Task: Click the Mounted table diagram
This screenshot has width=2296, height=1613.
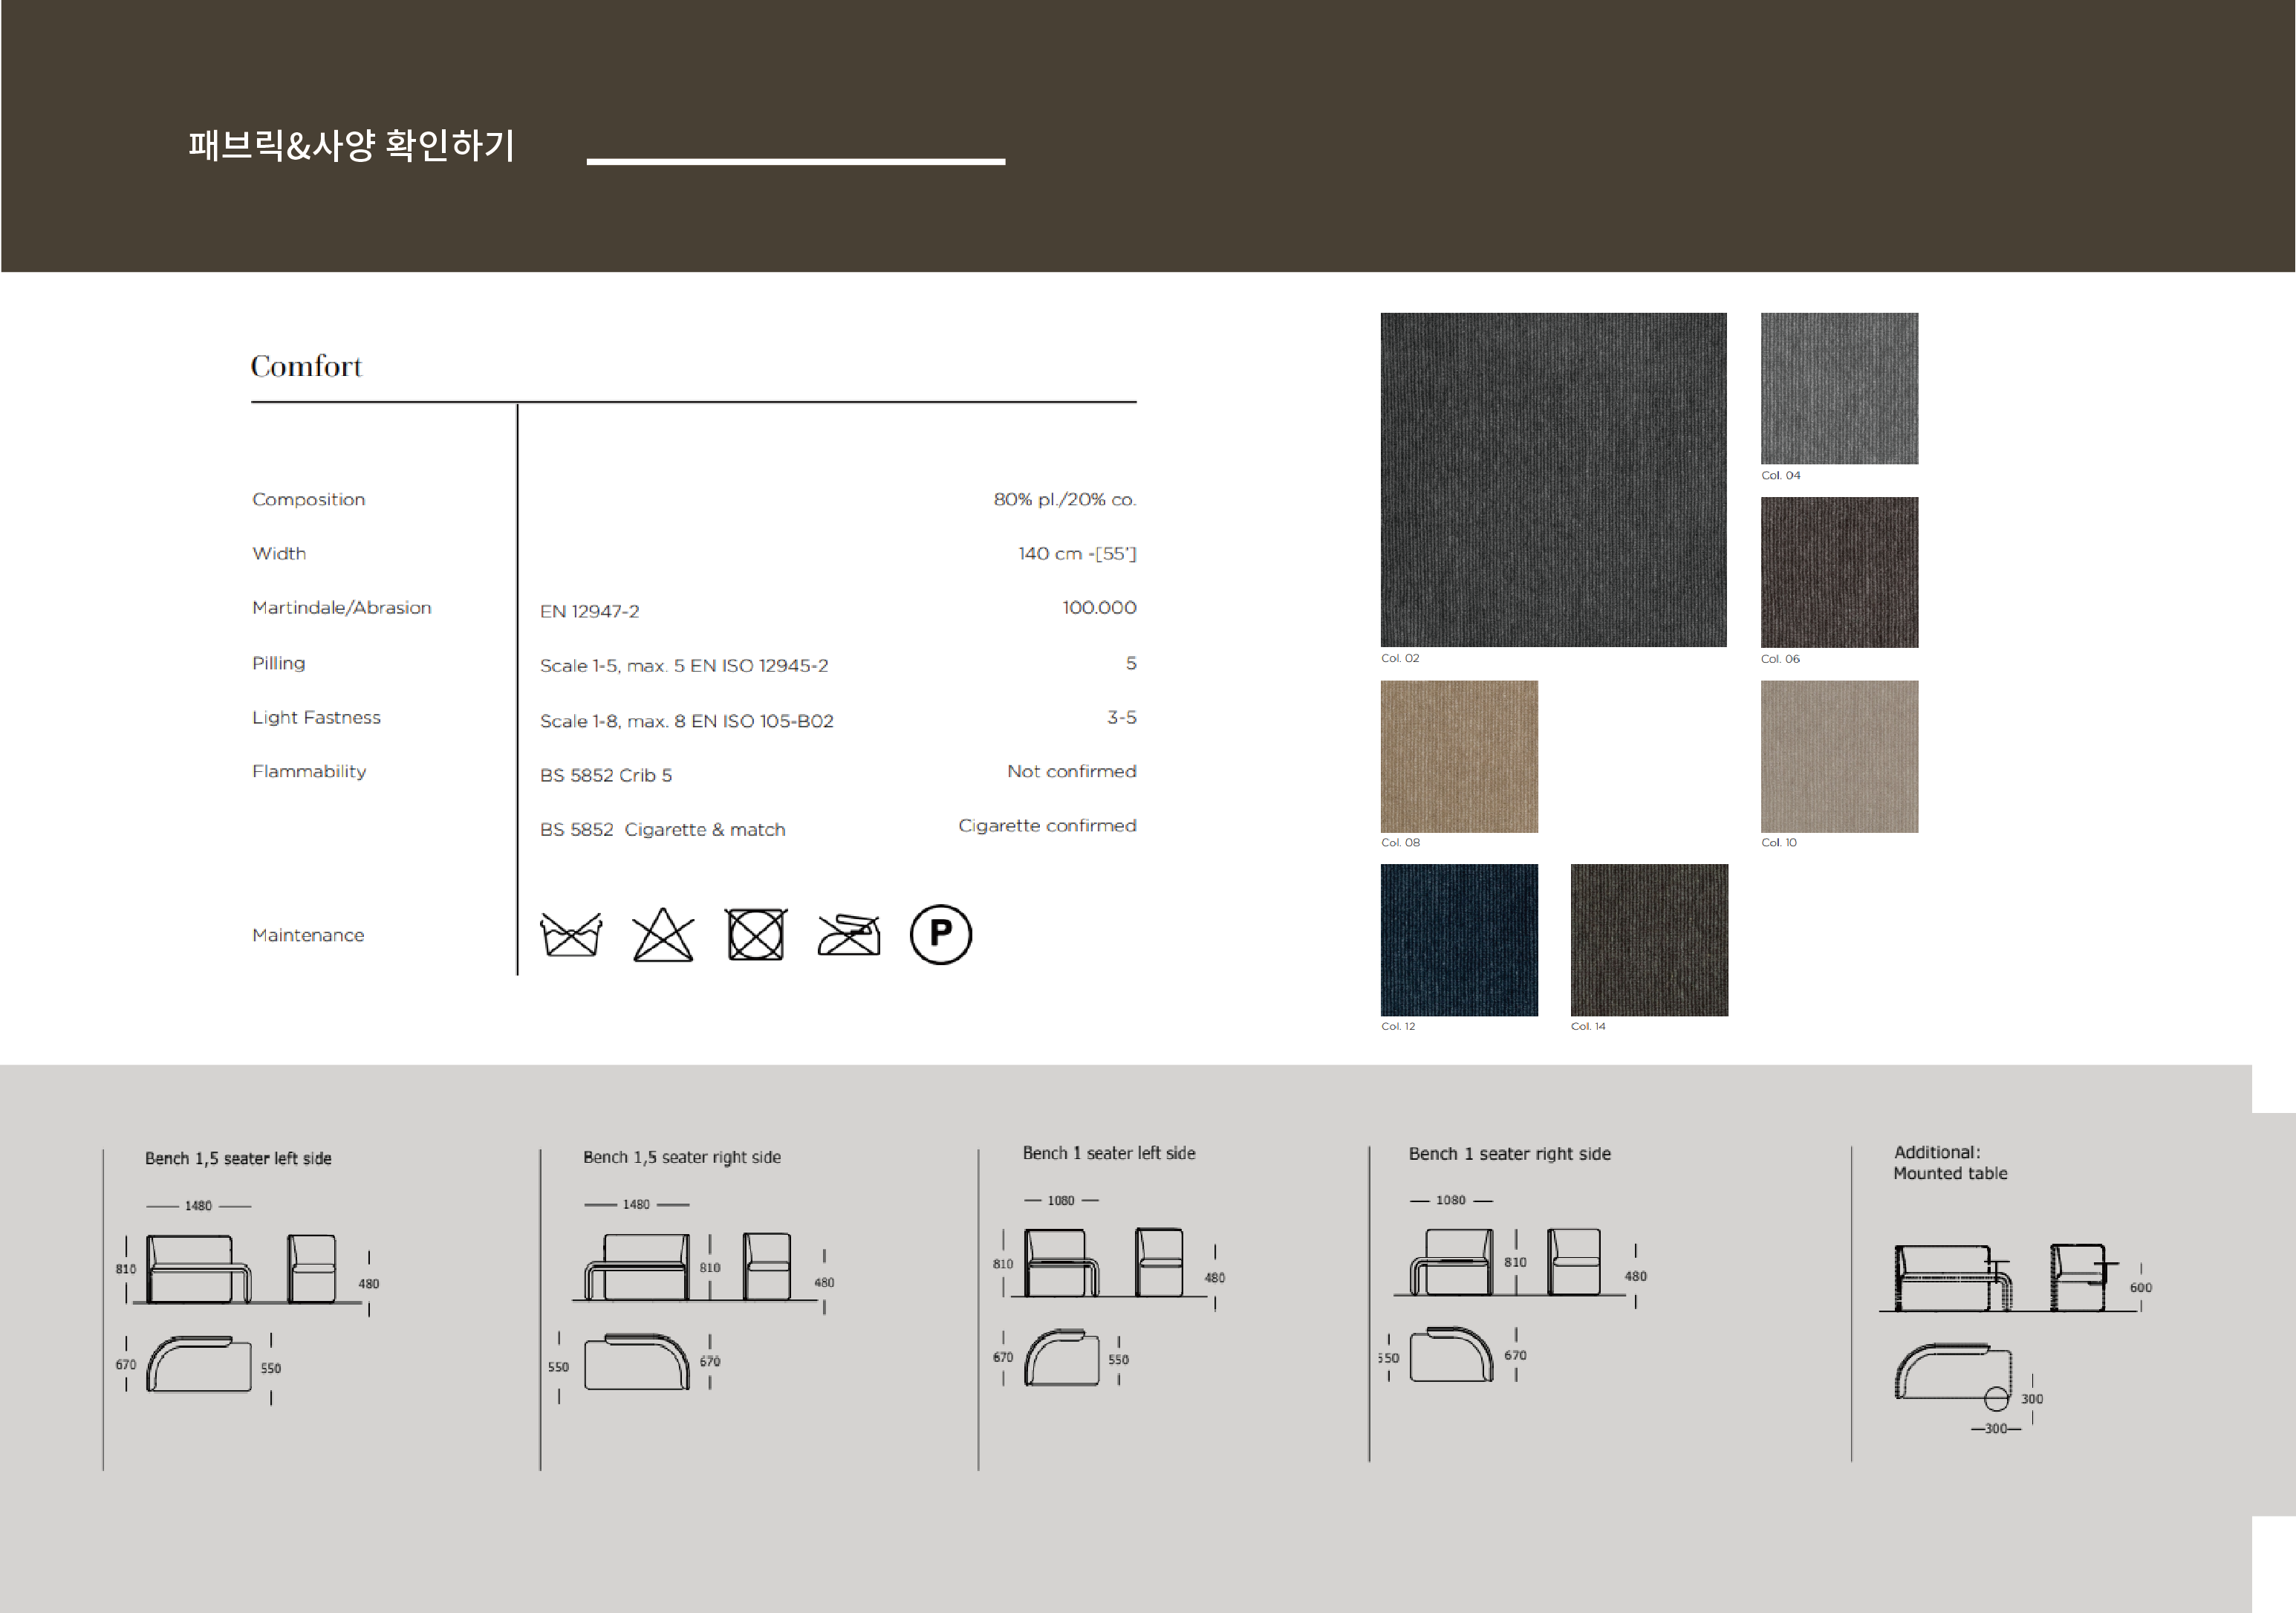Action: pos(2015,1340)
